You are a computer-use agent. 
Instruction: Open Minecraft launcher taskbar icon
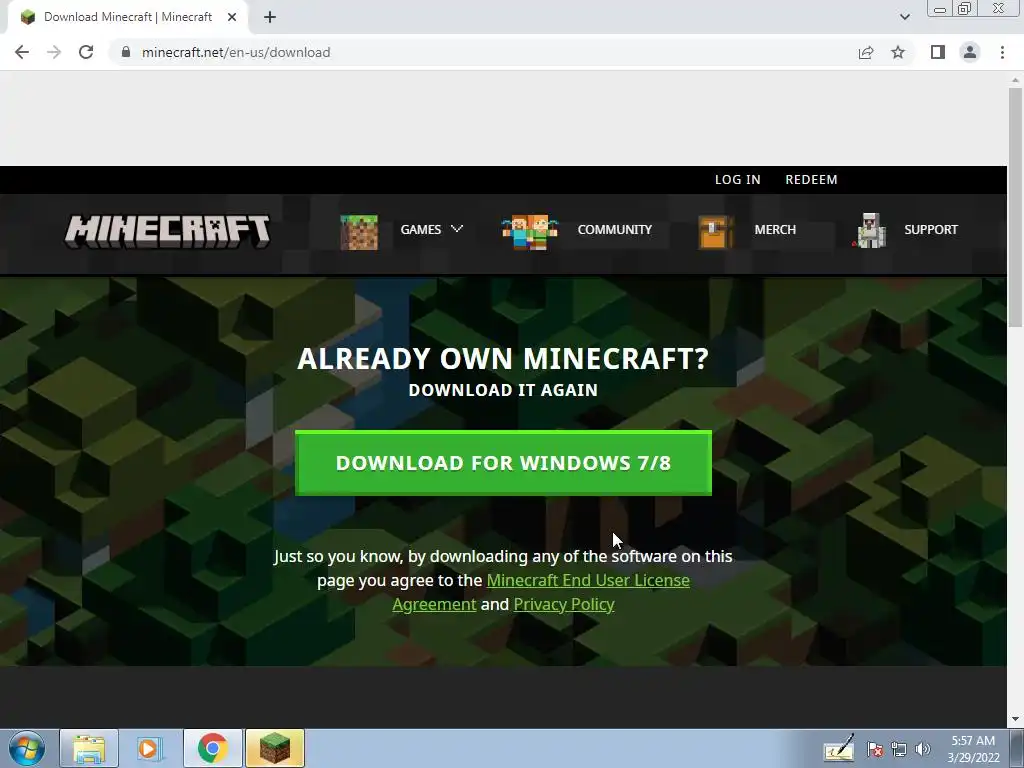(x=275, y=748)
